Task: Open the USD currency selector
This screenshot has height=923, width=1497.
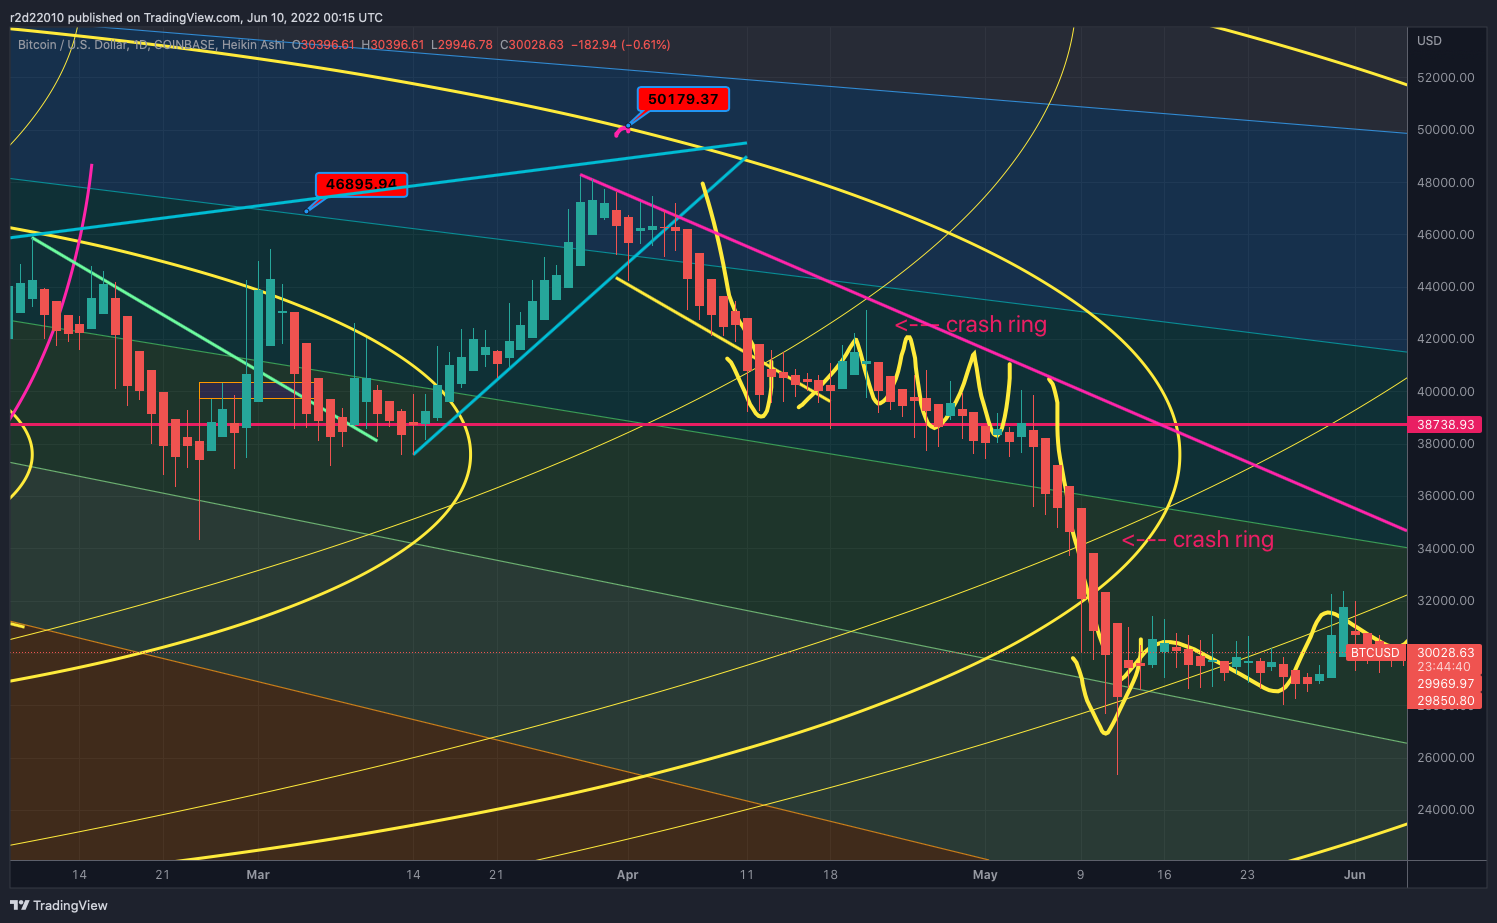Action: [1430, 41]
